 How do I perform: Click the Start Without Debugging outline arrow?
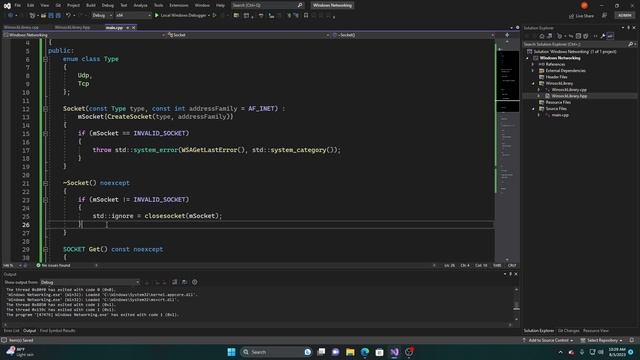(214, 16)
